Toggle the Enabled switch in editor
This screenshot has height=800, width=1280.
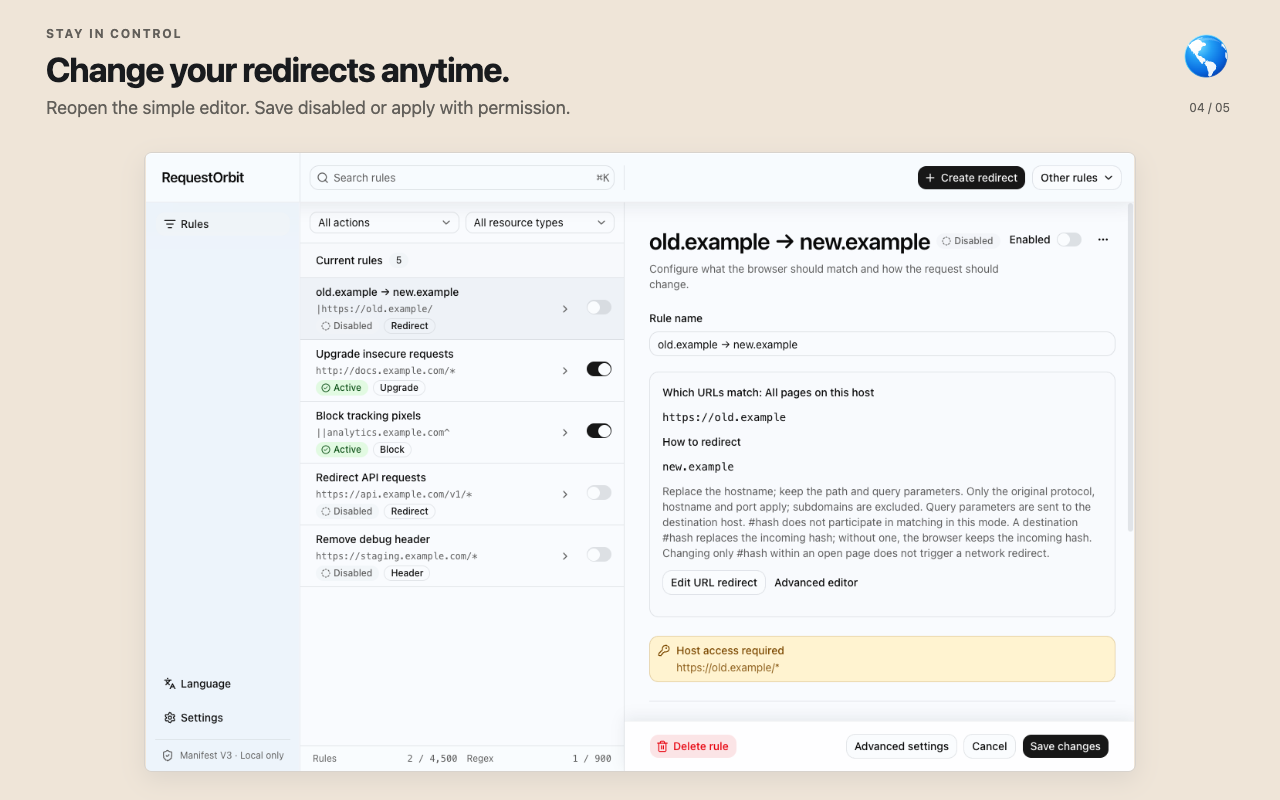point(1069,240)
